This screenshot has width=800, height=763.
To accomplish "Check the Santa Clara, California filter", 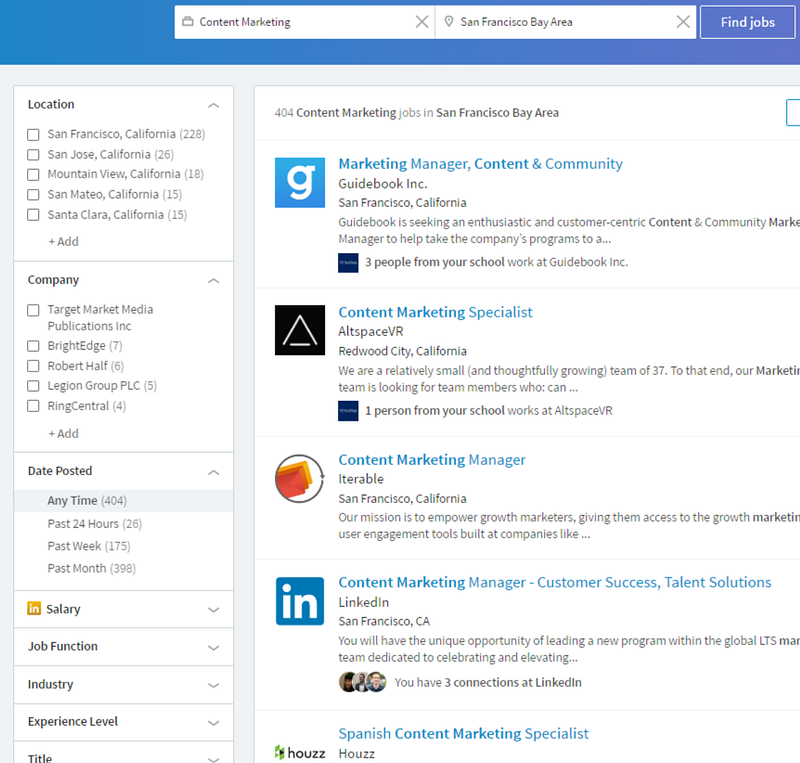I will pos(33,215).
